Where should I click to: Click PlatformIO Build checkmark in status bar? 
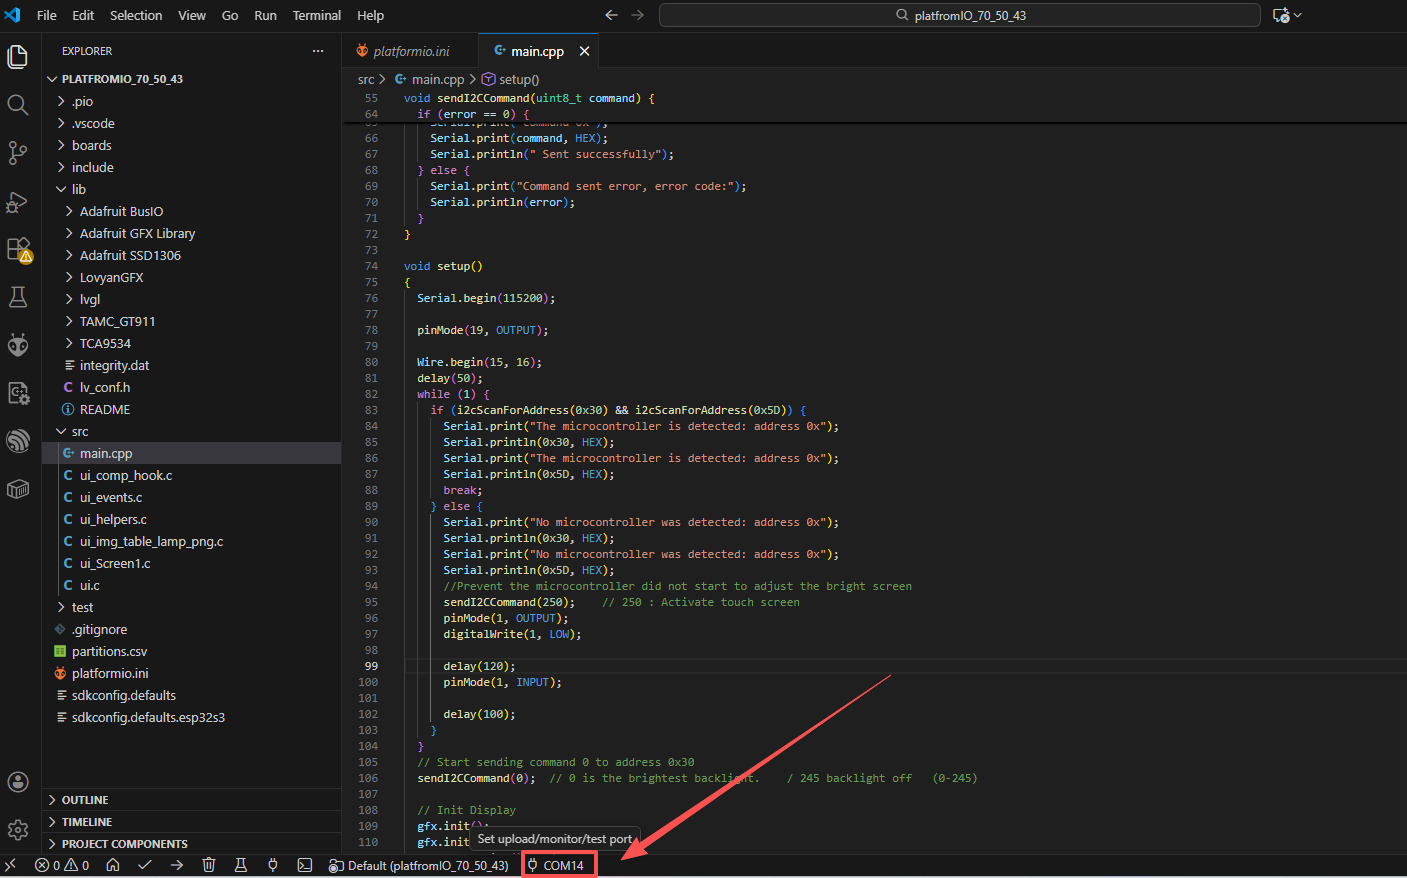coord(145,865)
